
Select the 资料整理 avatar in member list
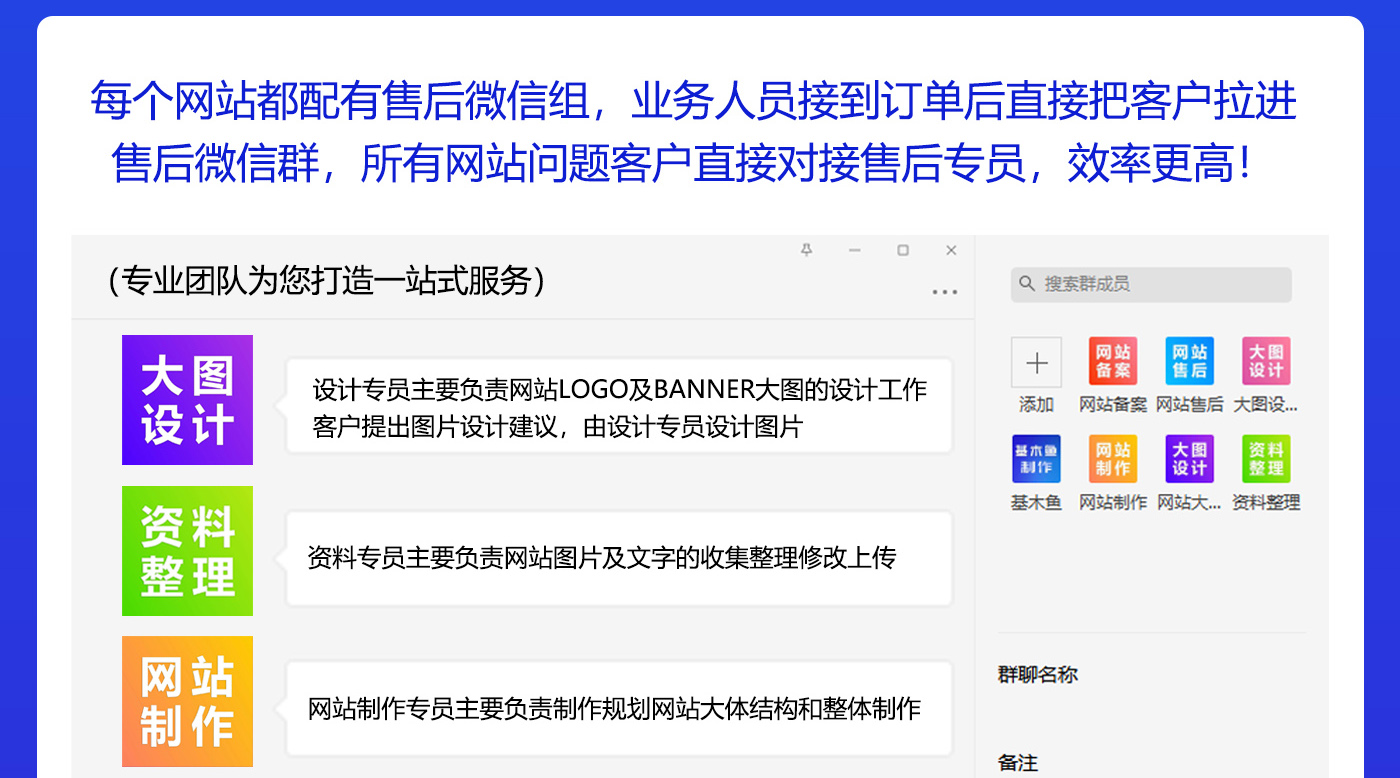click(x=1266, y=459)
